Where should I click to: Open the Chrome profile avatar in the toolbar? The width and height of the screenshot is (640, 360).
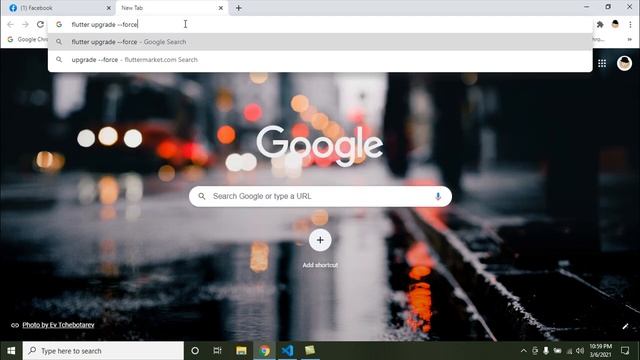tap(615, 24)
